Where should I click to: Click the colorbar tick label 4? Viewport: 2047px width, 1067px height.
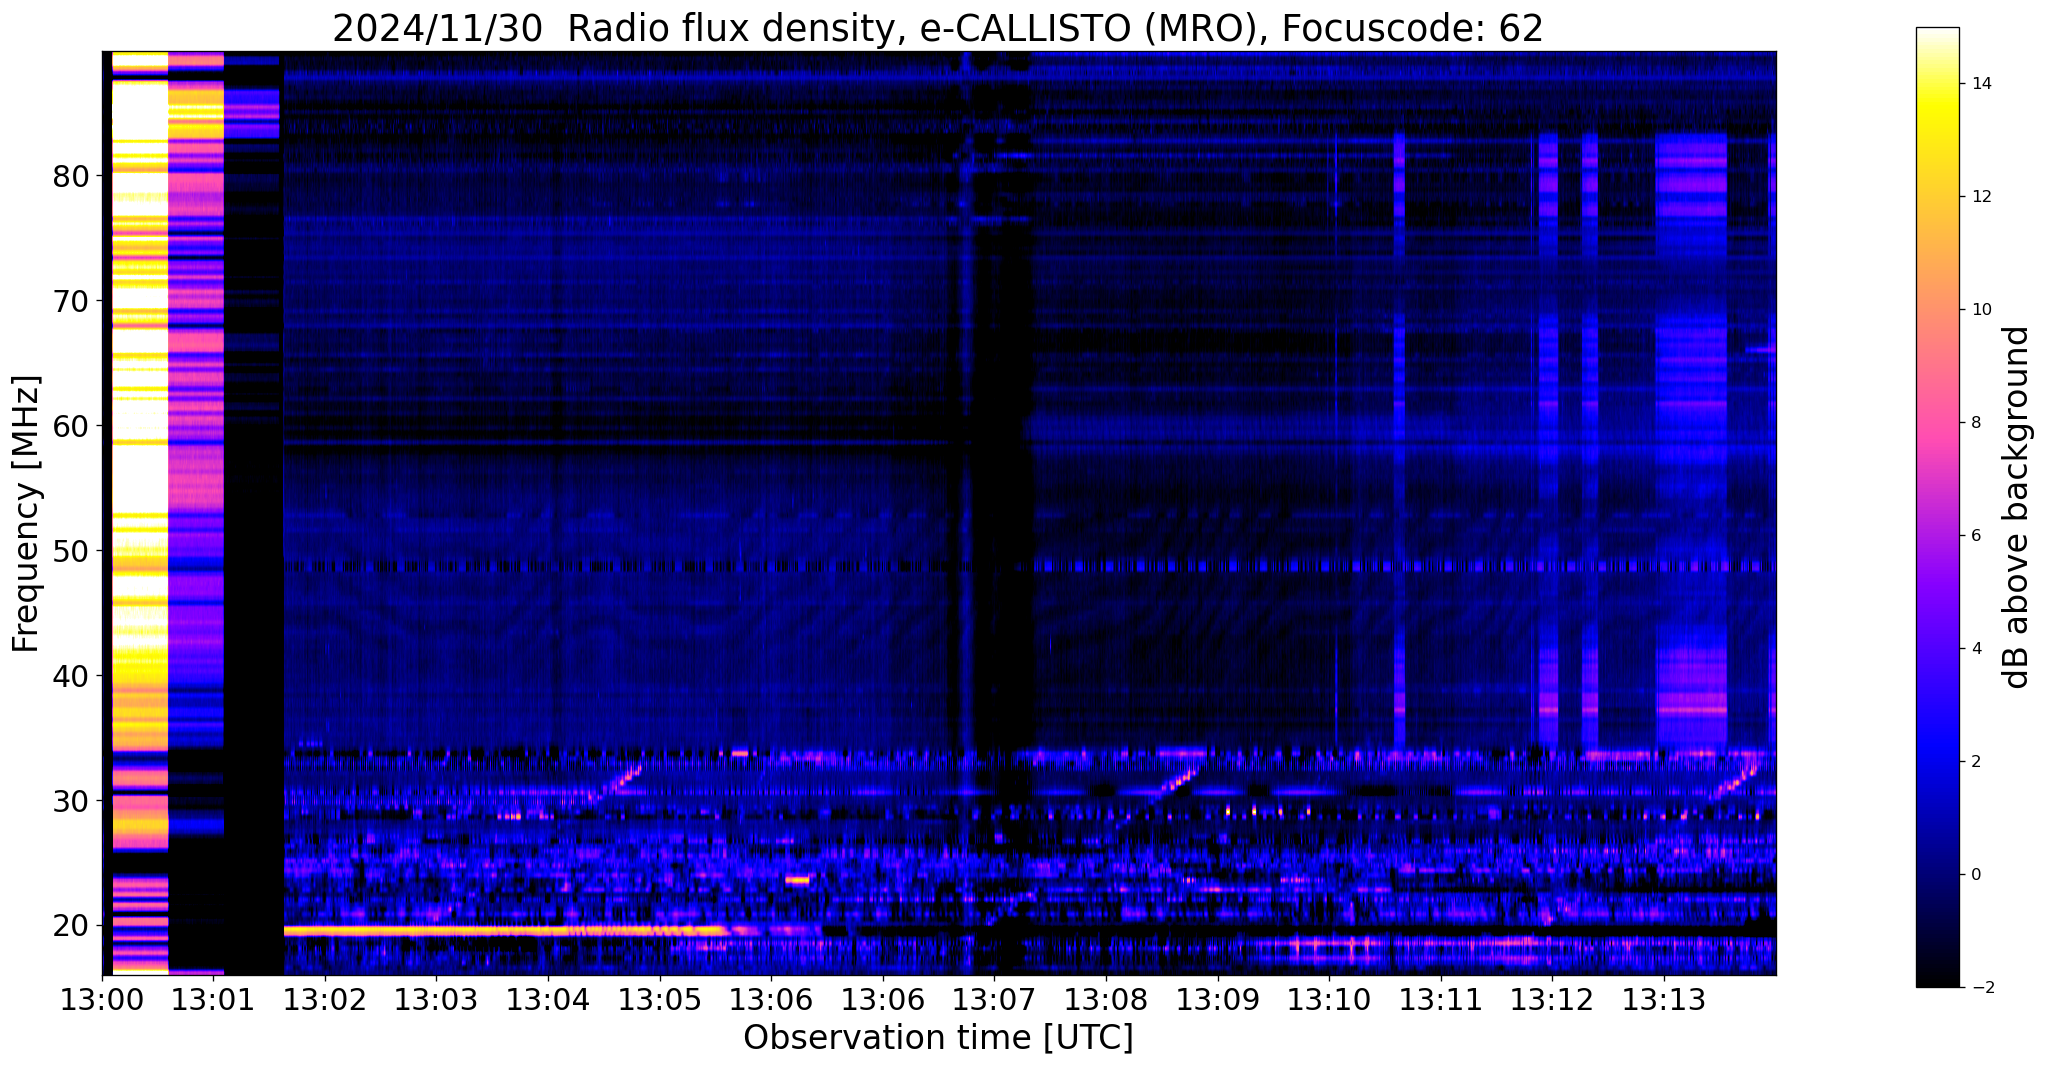point(1974,649)
